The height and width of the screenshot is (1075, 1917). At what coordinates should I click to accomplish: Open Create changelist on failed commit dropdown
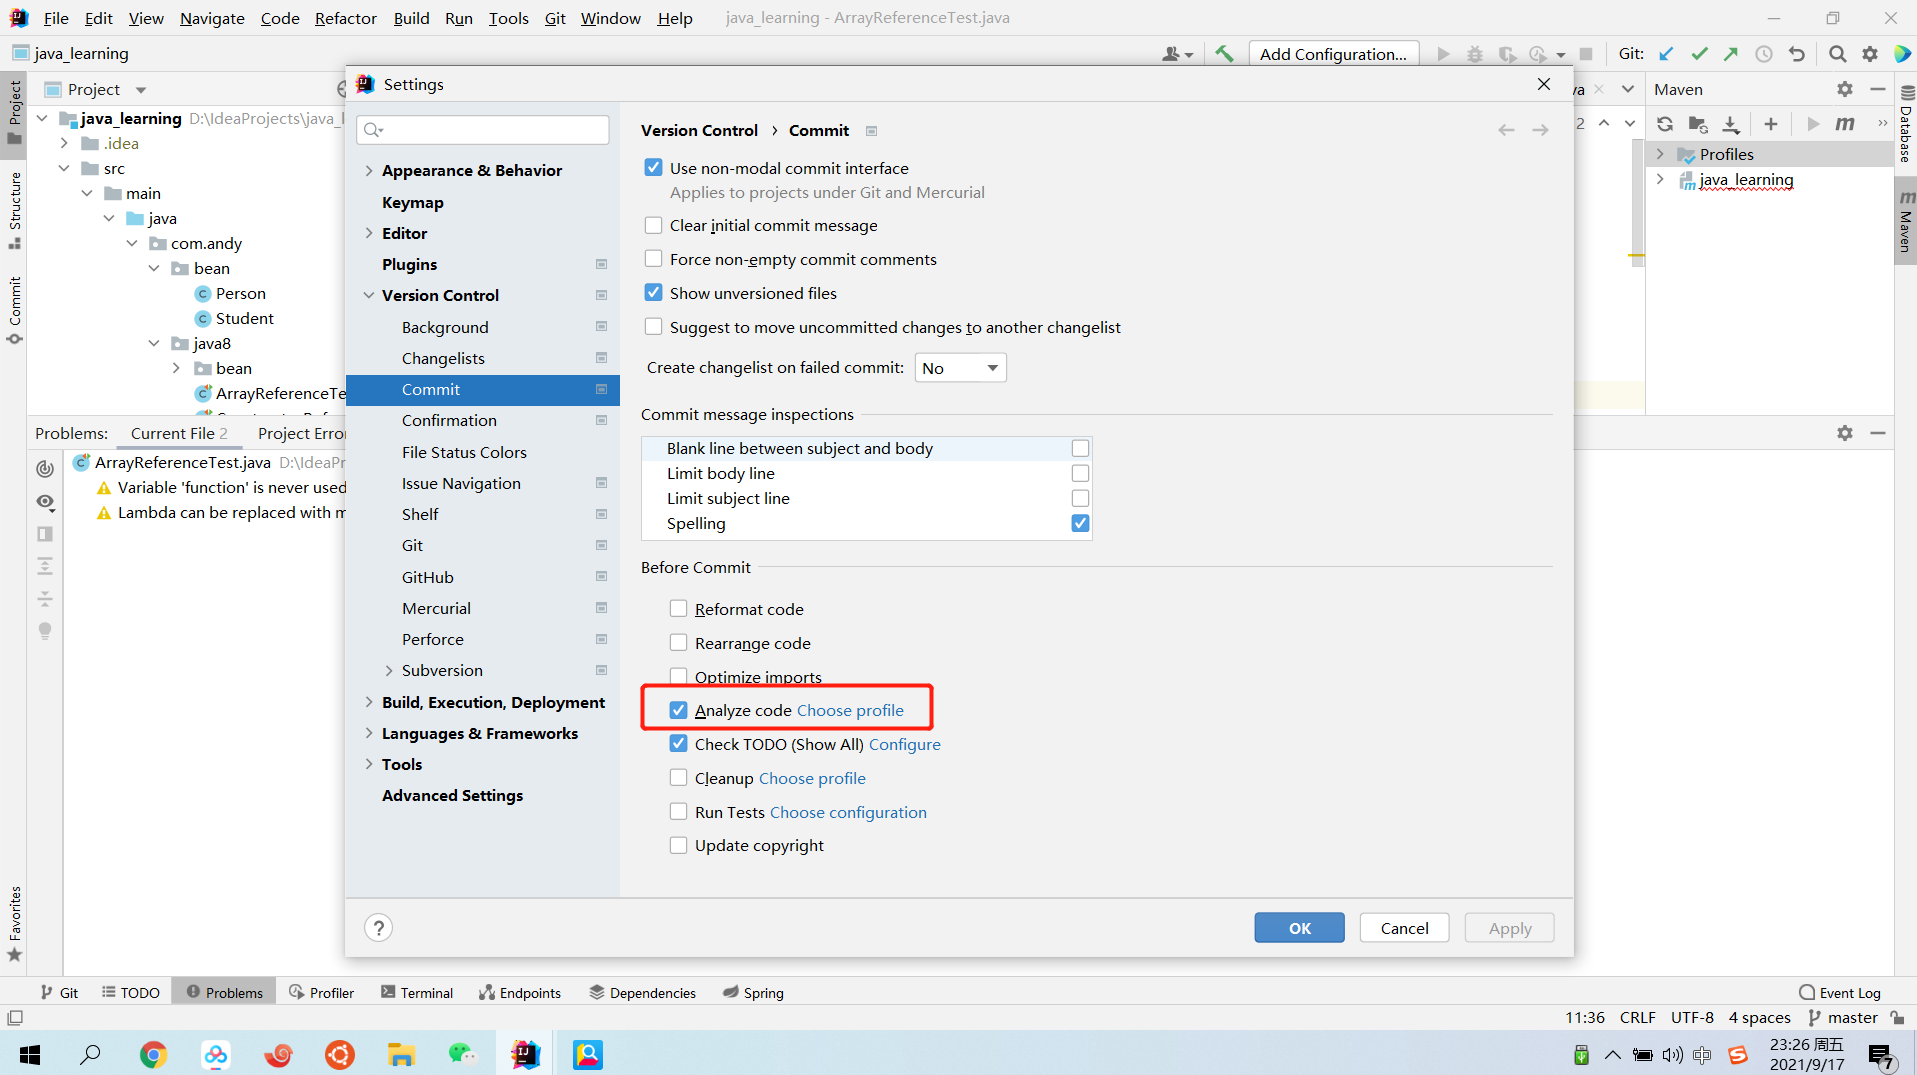[x=960, y=368]
